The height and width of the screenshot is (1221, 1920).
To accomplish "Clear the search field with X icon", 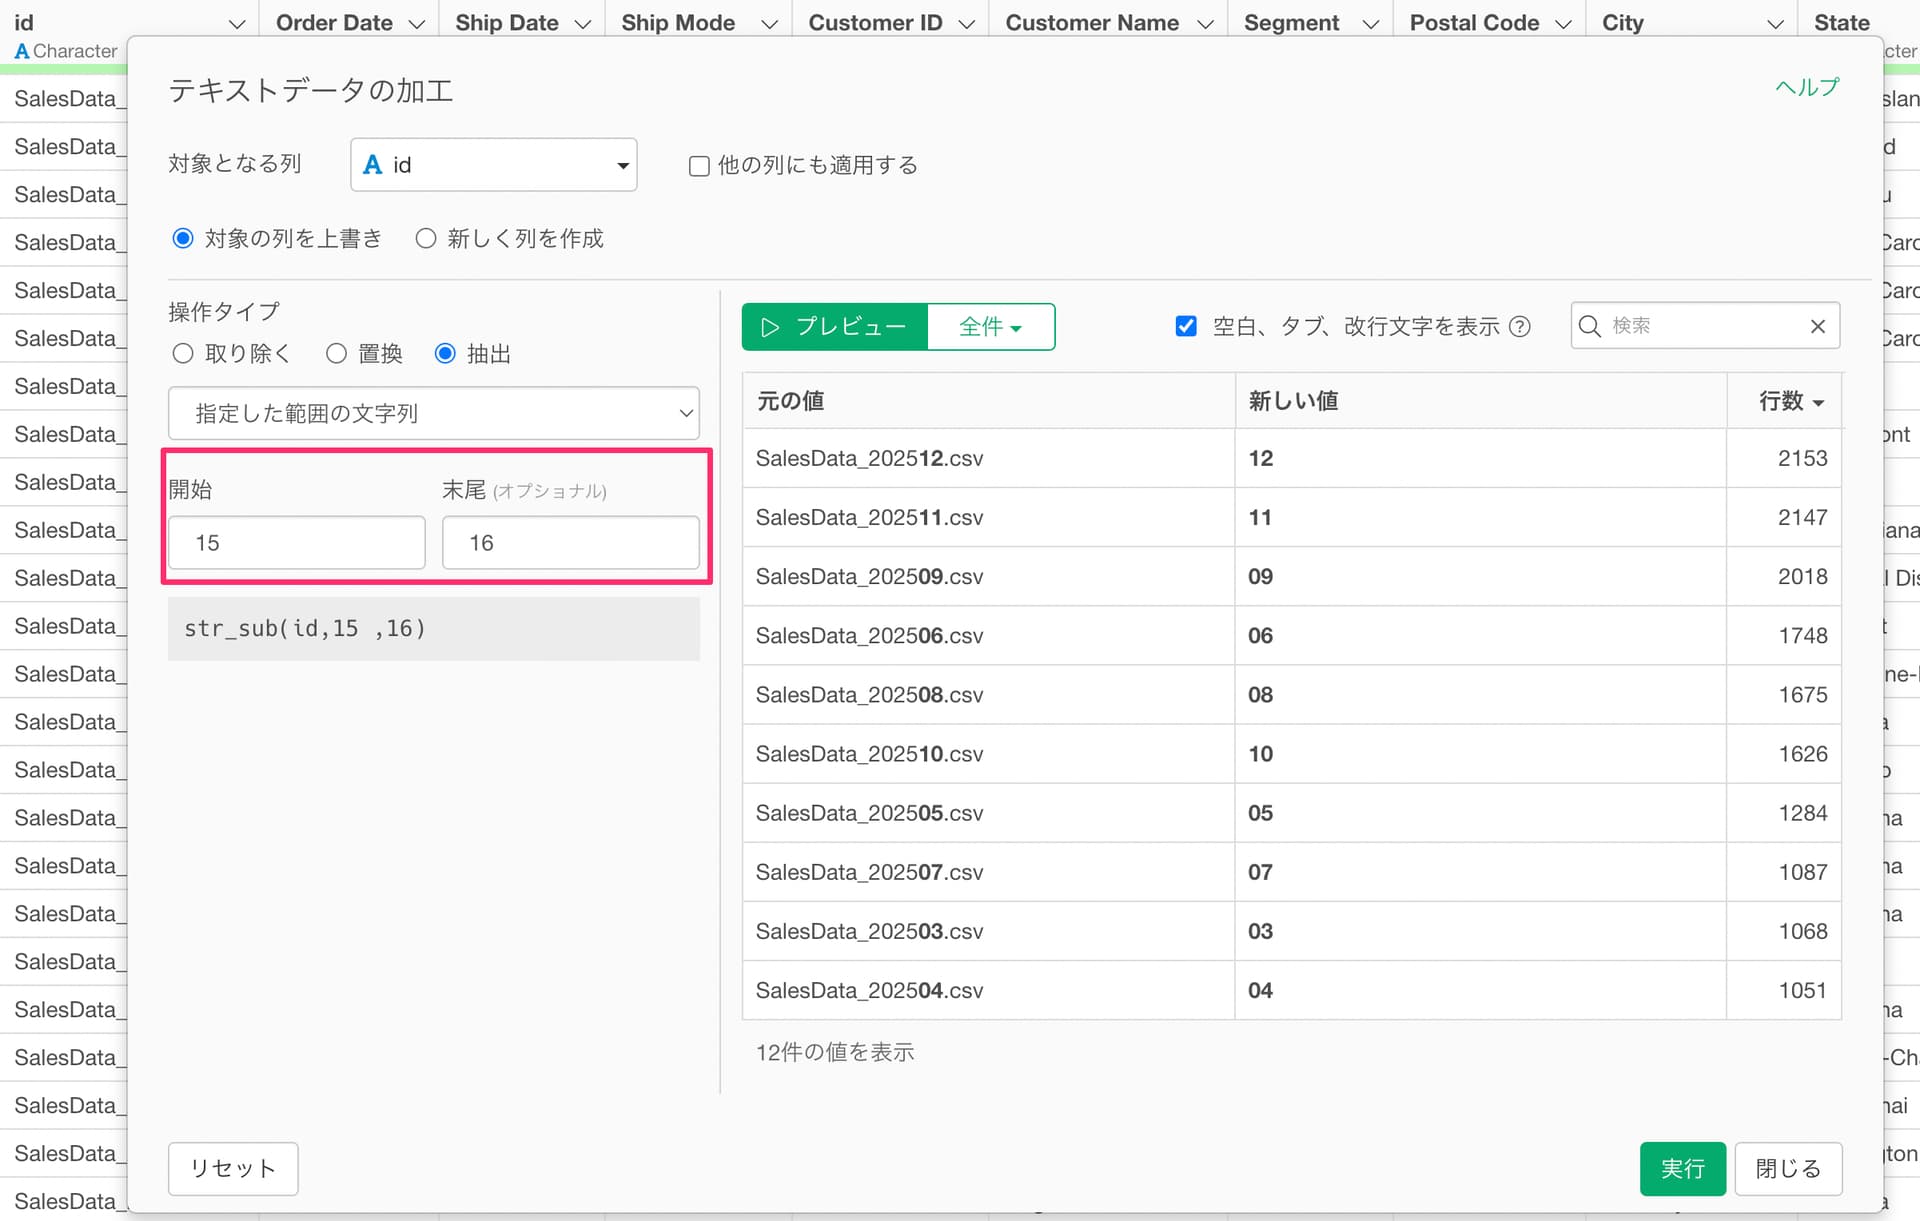I will pyautogui.click(x=1817, y=327).
